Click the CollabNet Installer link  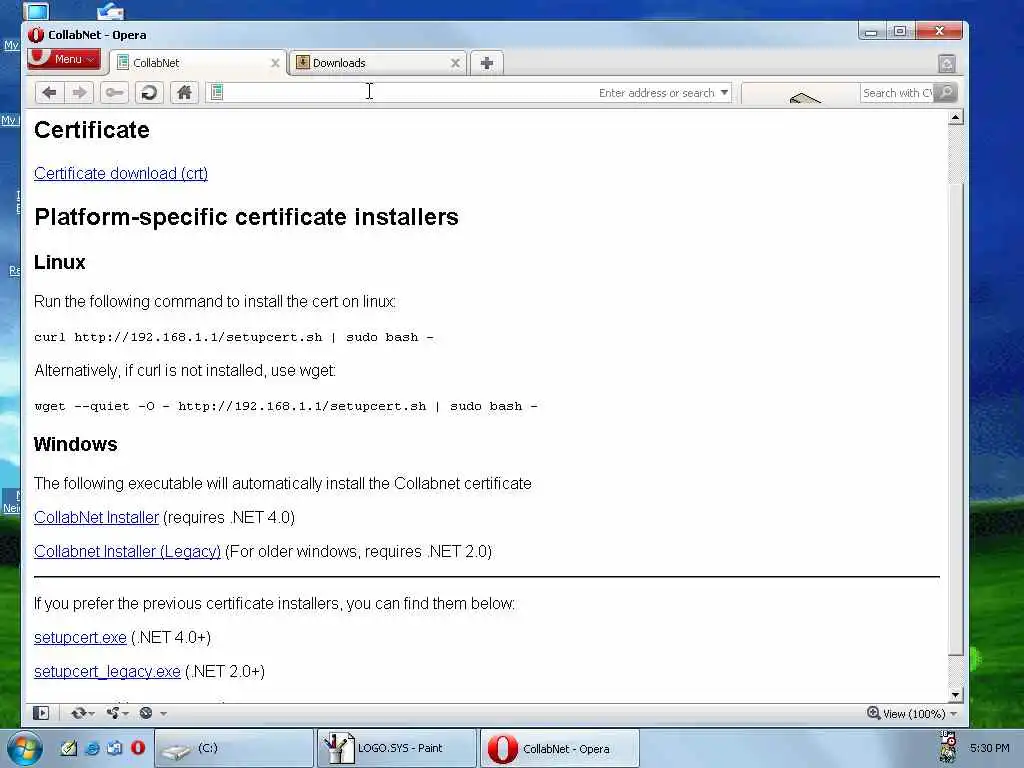pos(97,517)
